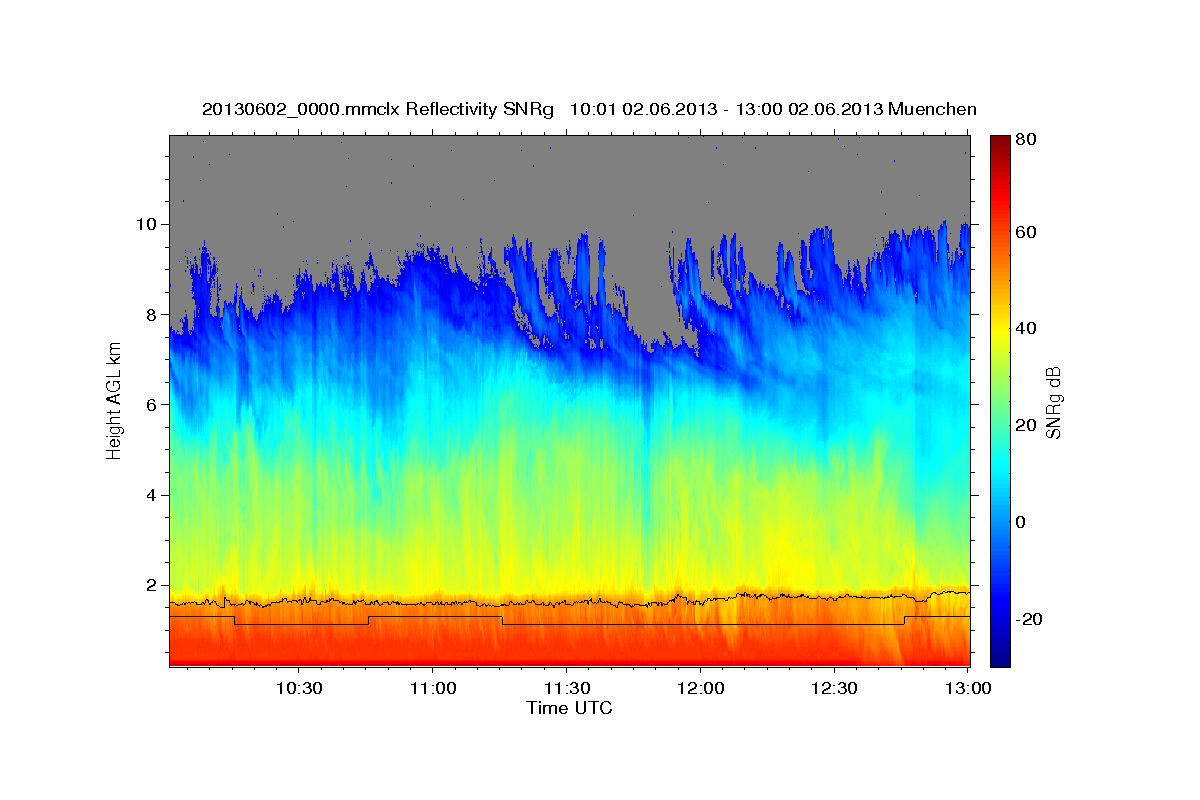
Task: Select the 12:00 time tick label
Action: click(700, 689)
